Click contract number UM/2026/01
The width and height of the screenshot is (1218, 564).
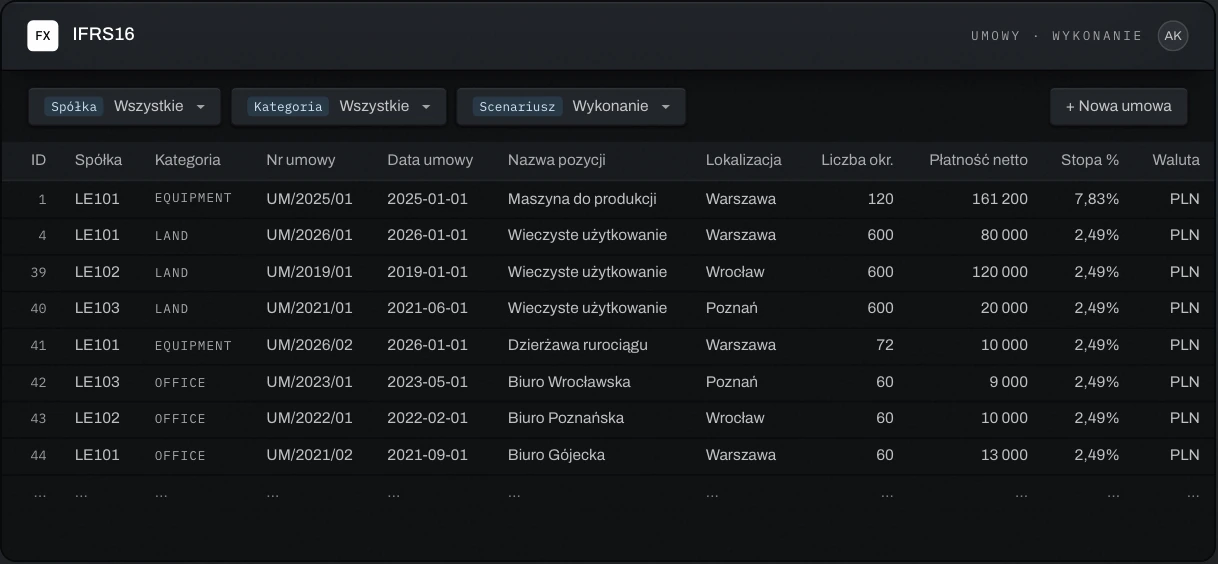(310, 235)
